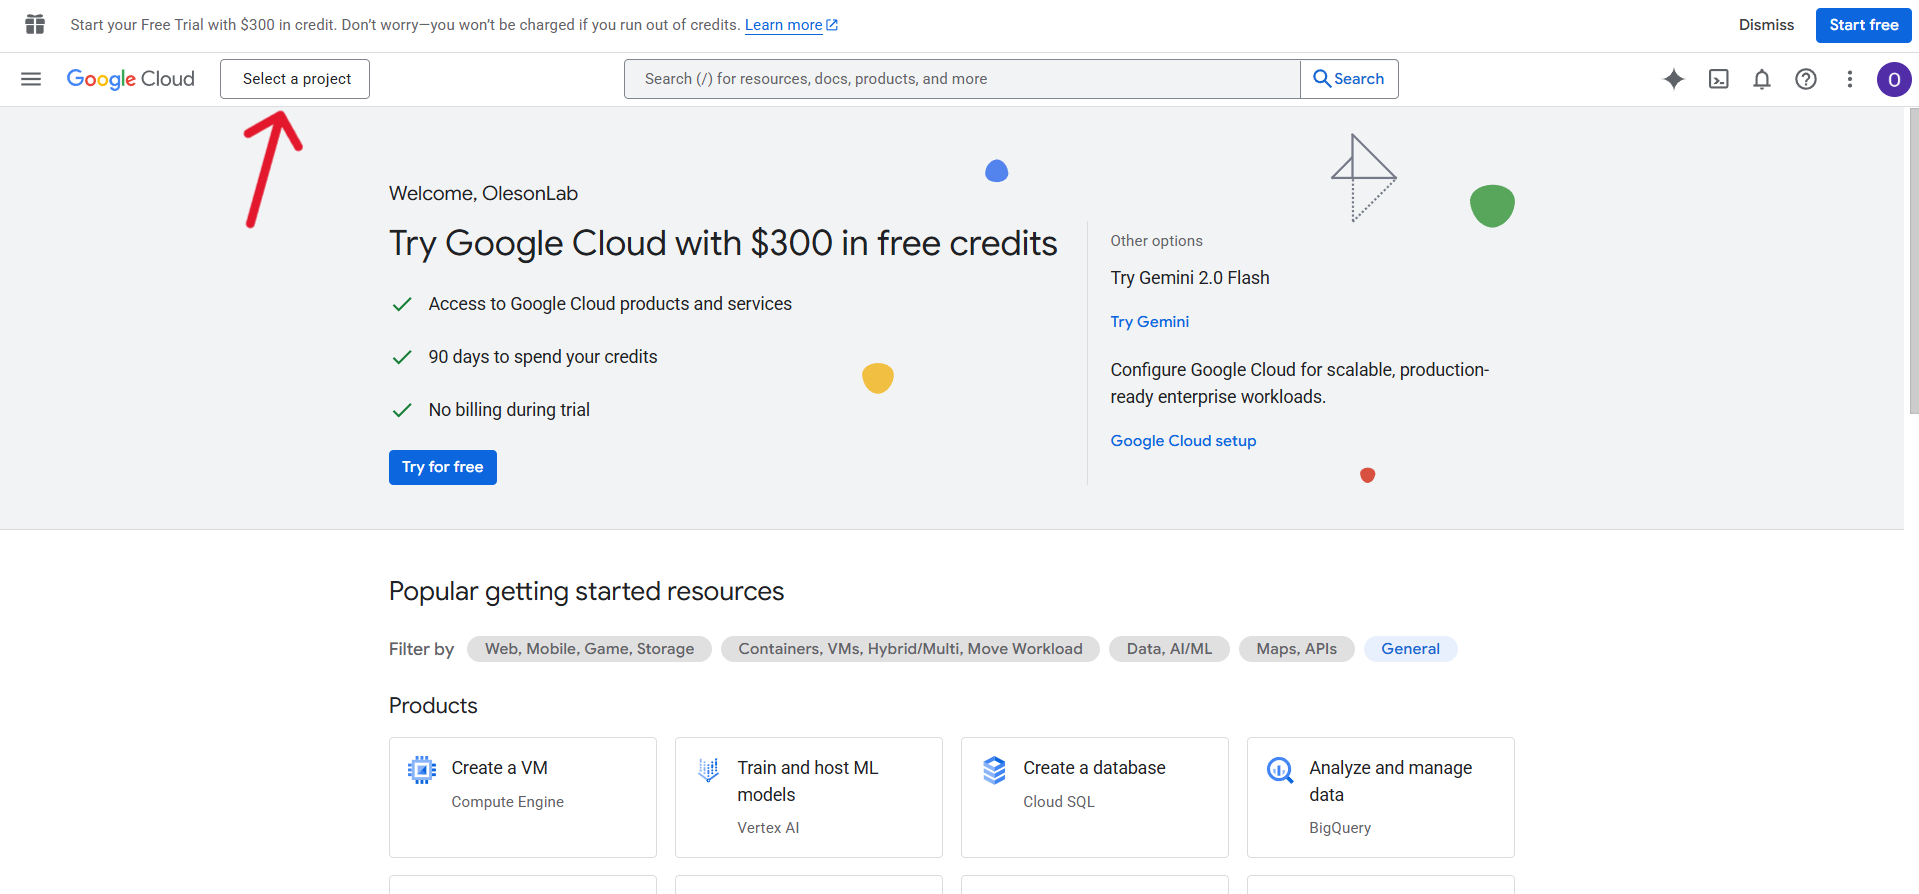Viewport: 1919px width, 894px height.
Task: Open the hamburger navigation menu
Action: (x=31, y=79)
